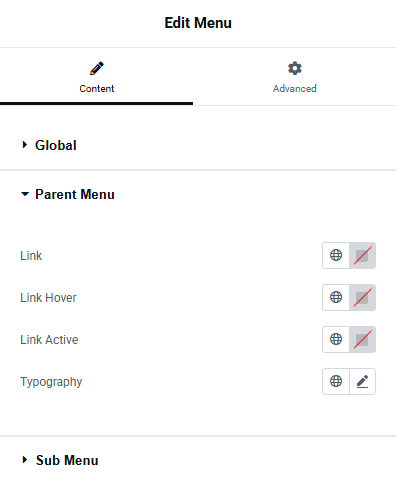Viewport: 396px width, 494px height.
Task: Expand the Global section arrow
Action: [x=24, y=145]
